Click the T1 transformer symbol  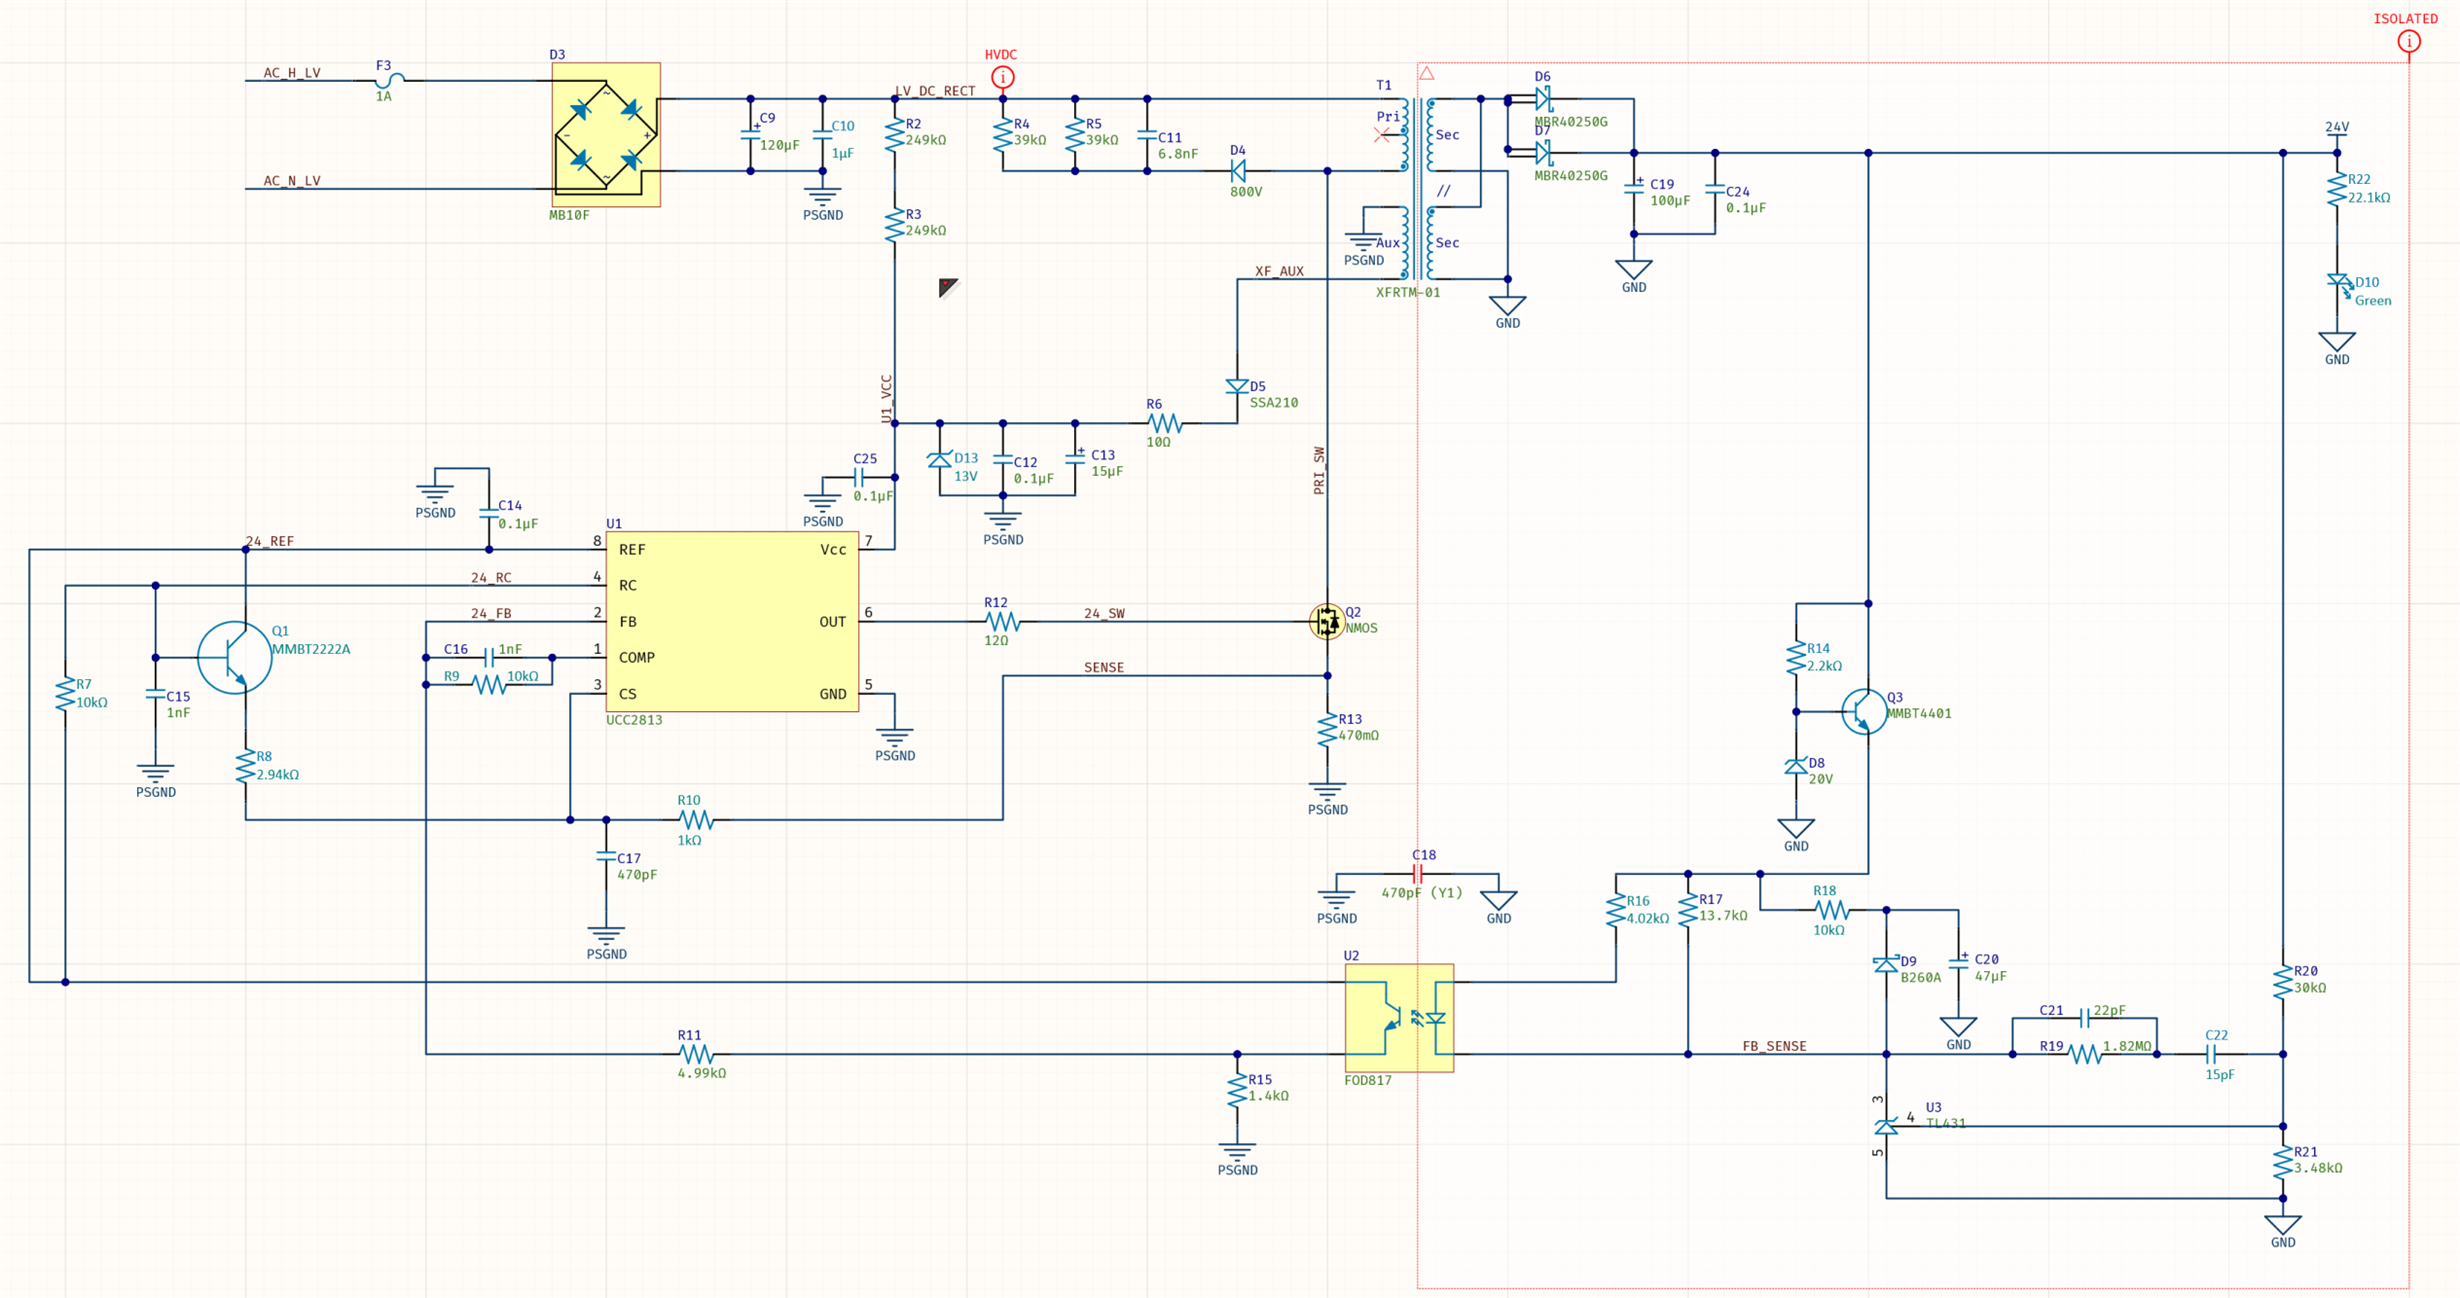coord(1418,188)
